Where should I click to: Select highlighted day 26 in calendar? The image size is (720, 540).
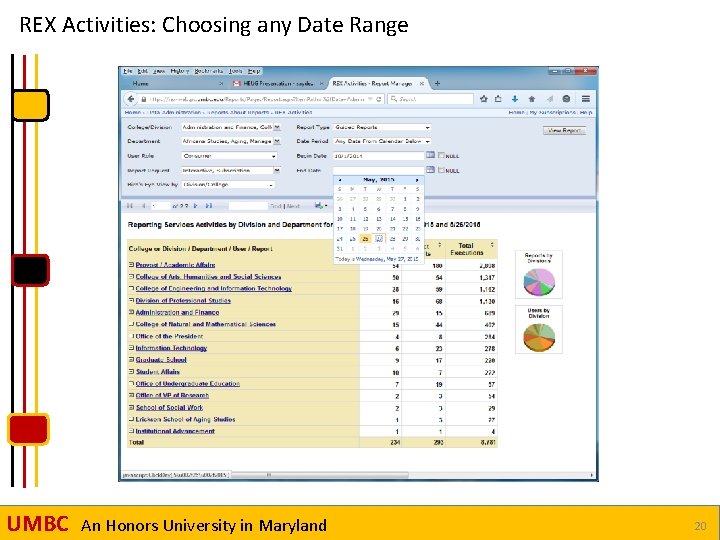365,239
